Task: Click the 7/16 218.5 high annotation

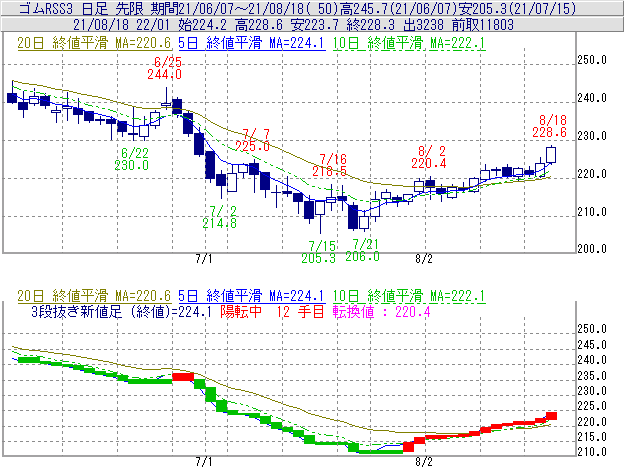Action: pyautogui.click(x=330, y=165)
